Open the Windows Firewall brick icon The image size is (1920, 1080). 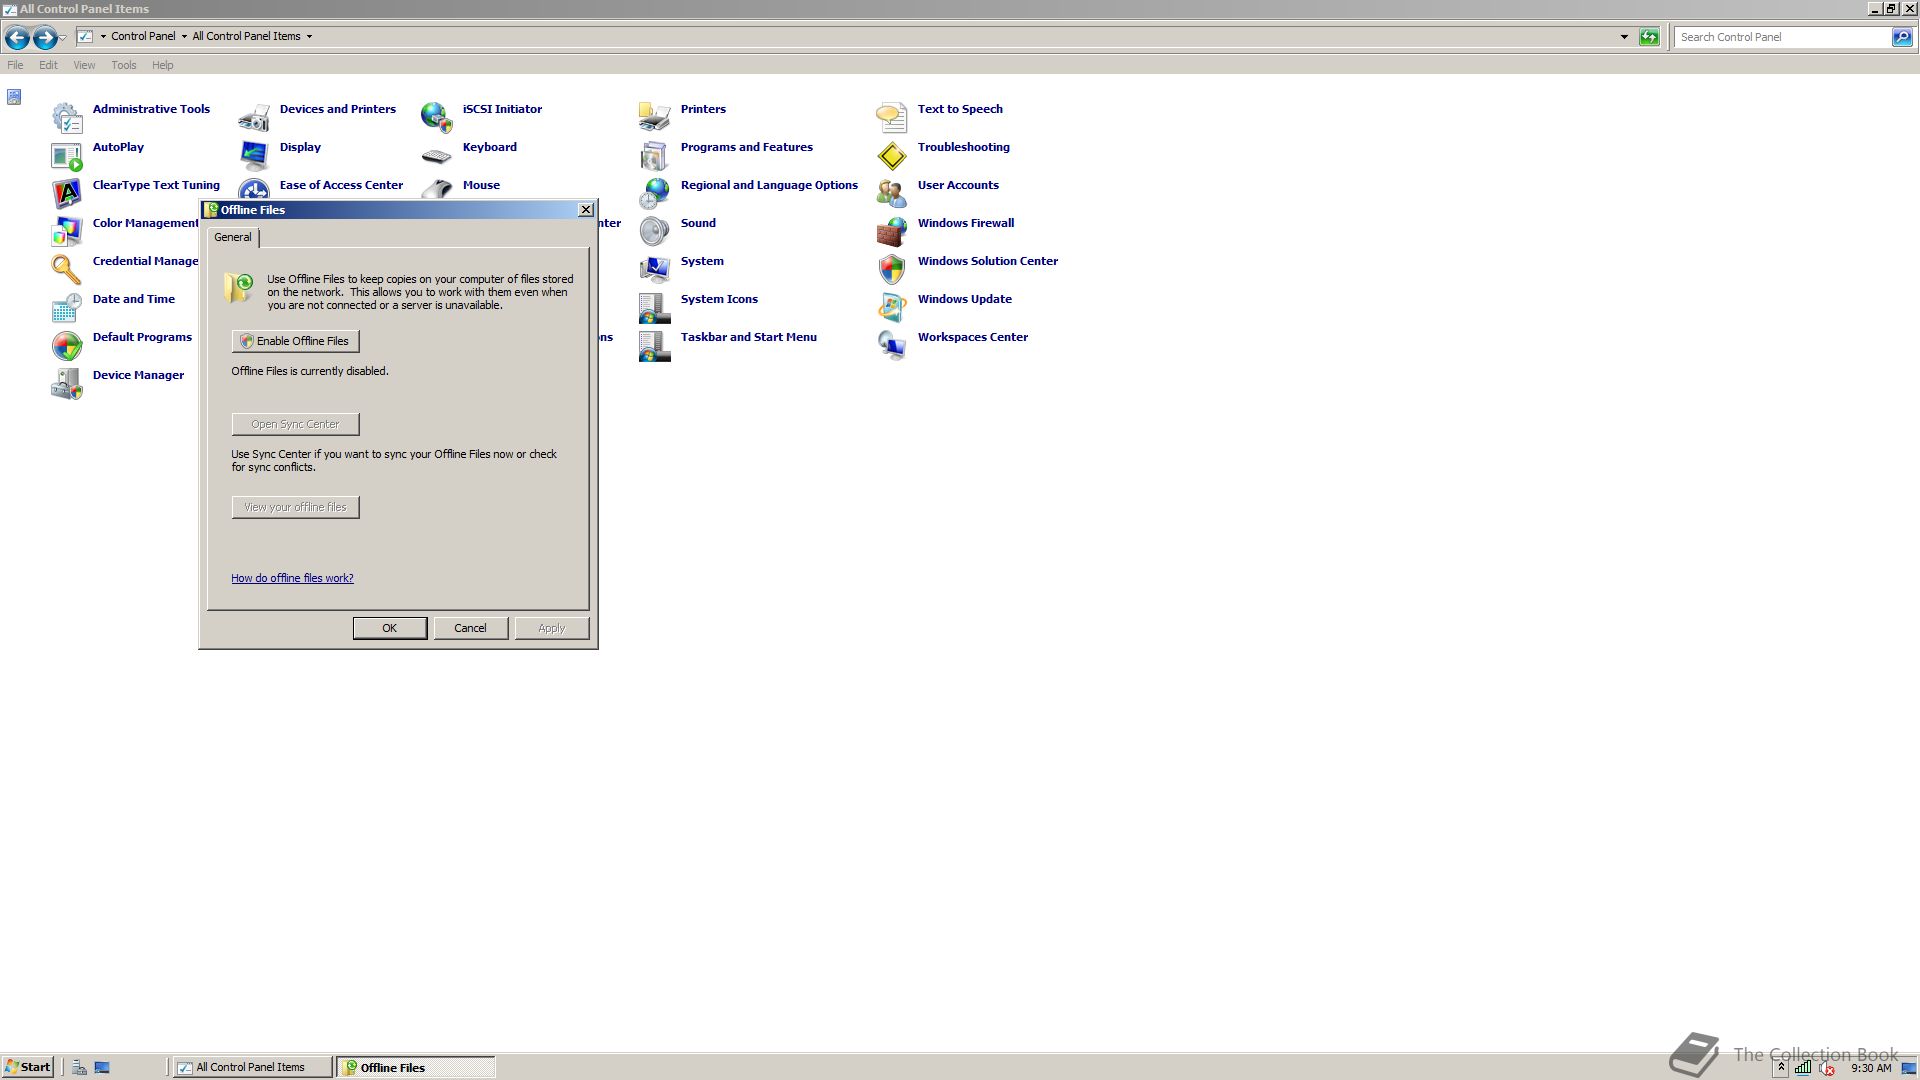click(x=892, y=232)
